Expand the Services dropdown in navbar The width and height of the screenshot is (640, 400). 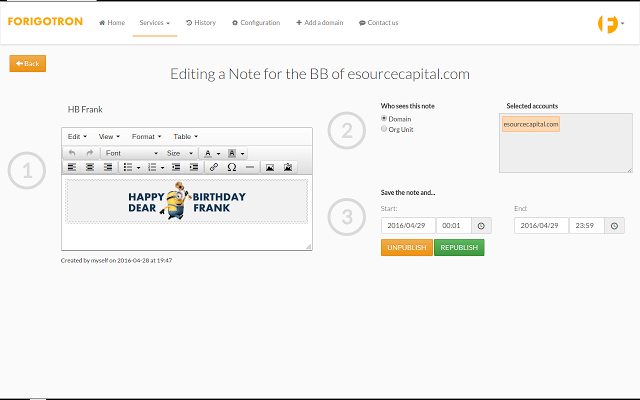tap(154, 22)
